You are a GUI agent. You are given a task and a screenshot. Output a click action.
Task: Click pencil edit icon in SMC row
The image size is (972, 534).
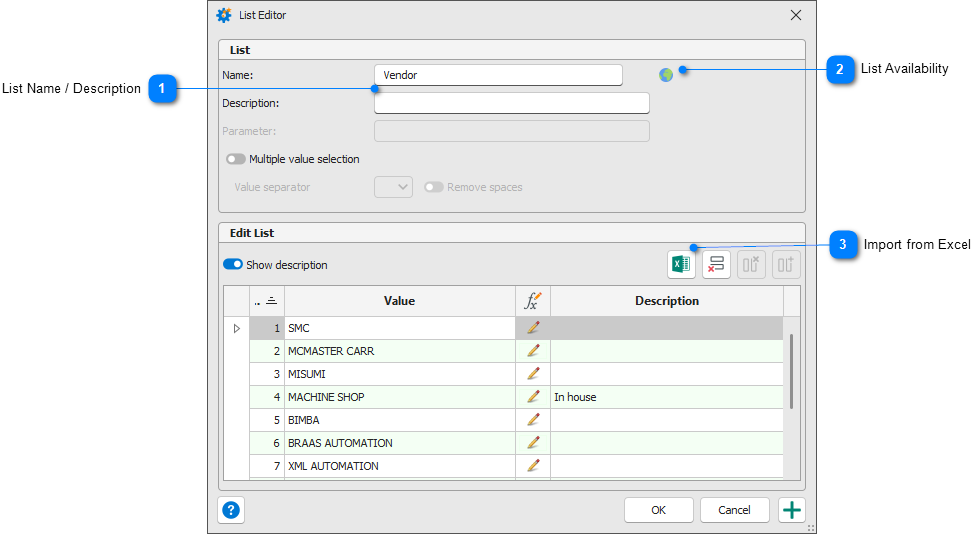[x=533, y=328]
